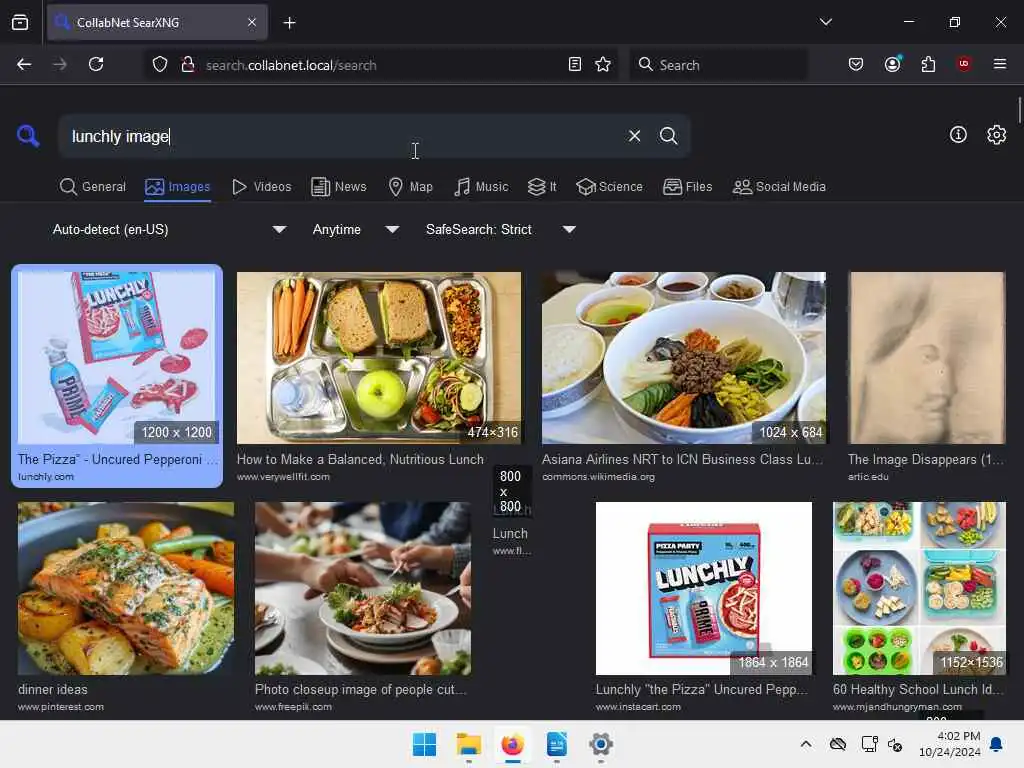Open the tracking protection shield icon
The image size is (1024, 768).
[x=160, y=64]
